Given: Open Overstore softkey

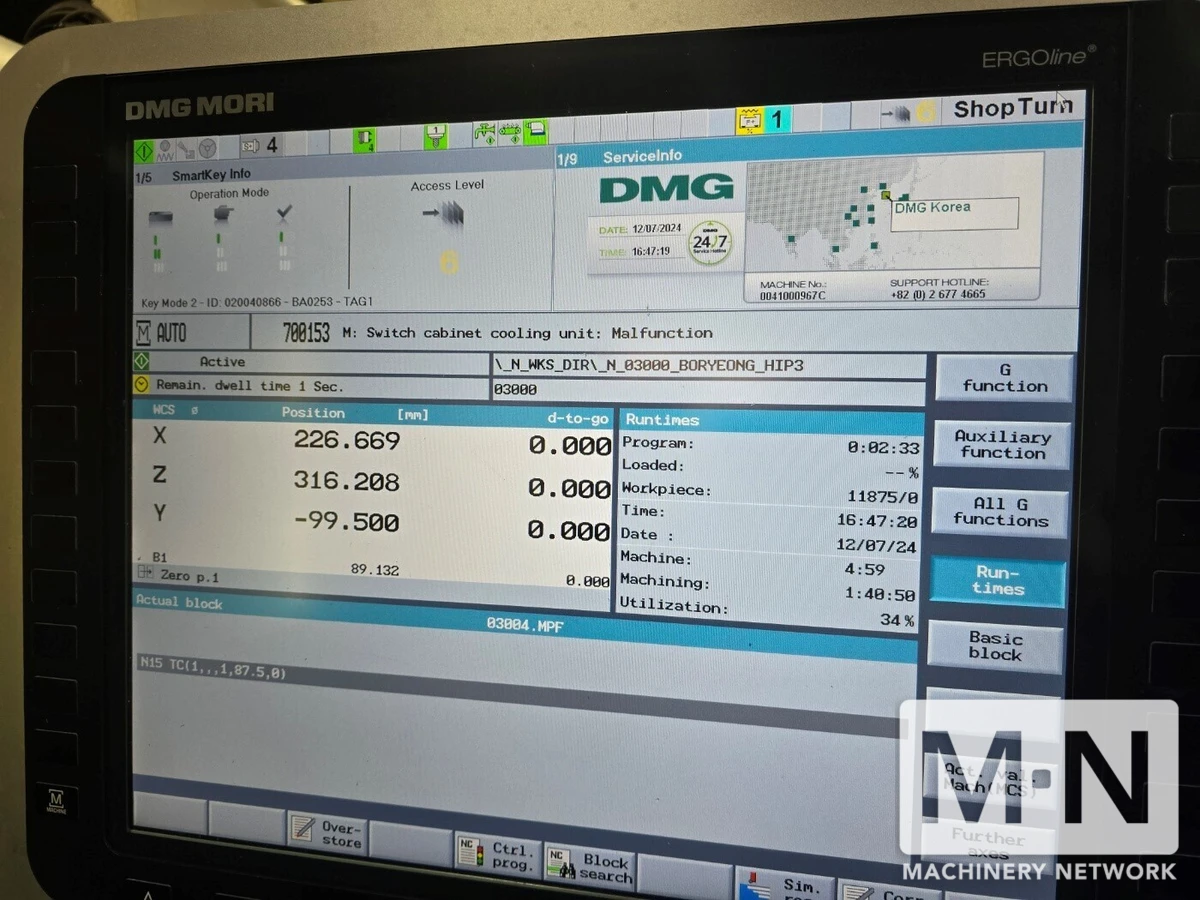Looking at the screenshot, I should pyautogui.click(x=328, y=833).
